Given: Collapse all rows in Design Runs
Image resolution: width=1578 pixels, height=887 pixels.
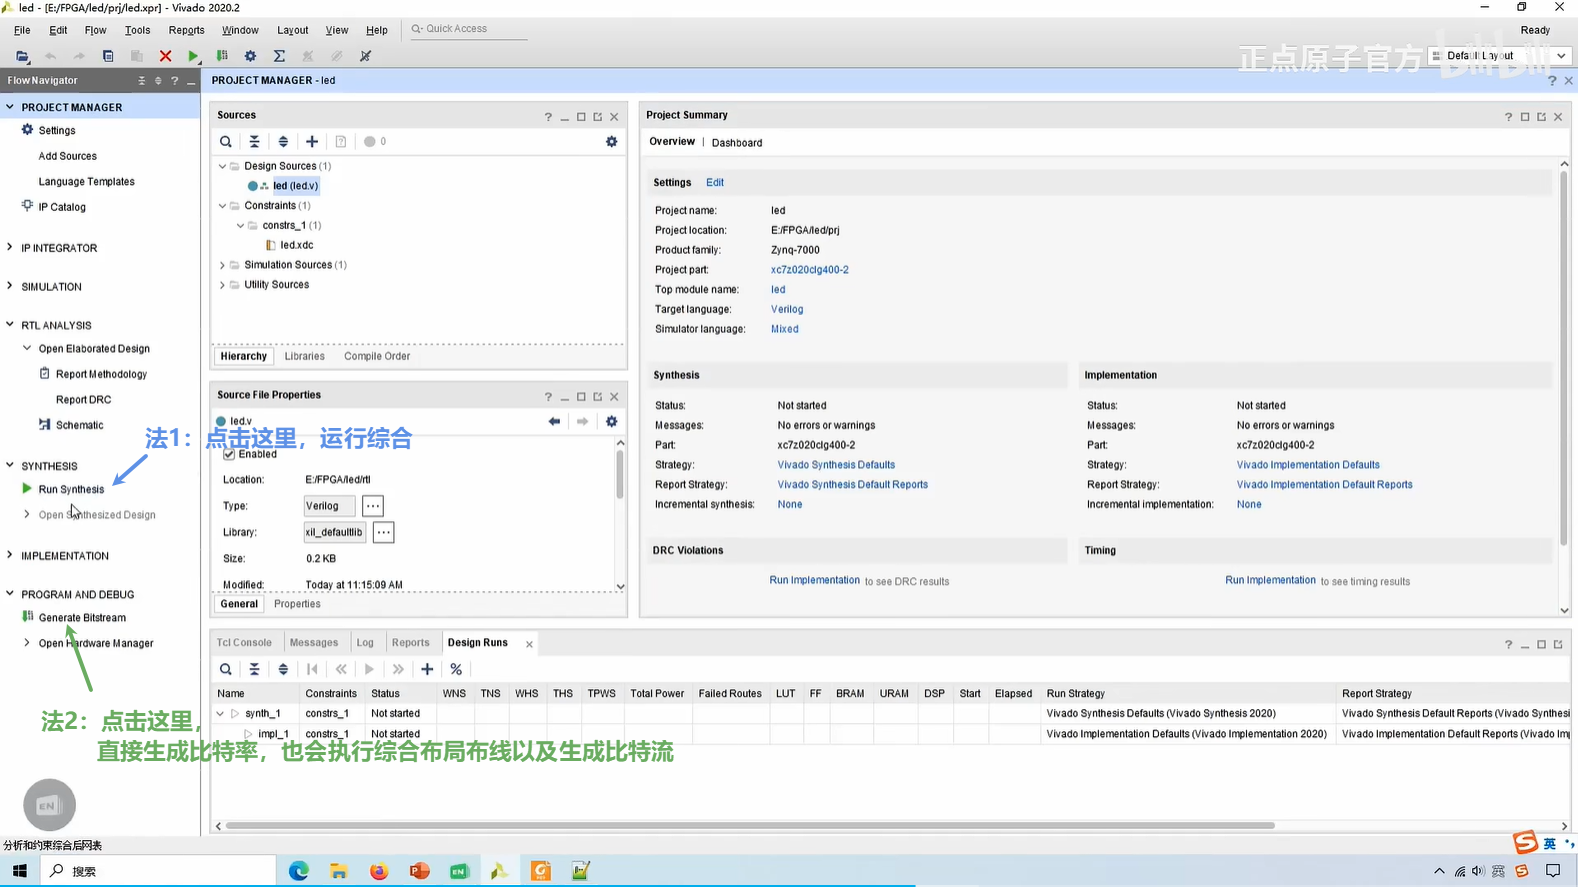Looking at the screenshot, I should 254,669.
